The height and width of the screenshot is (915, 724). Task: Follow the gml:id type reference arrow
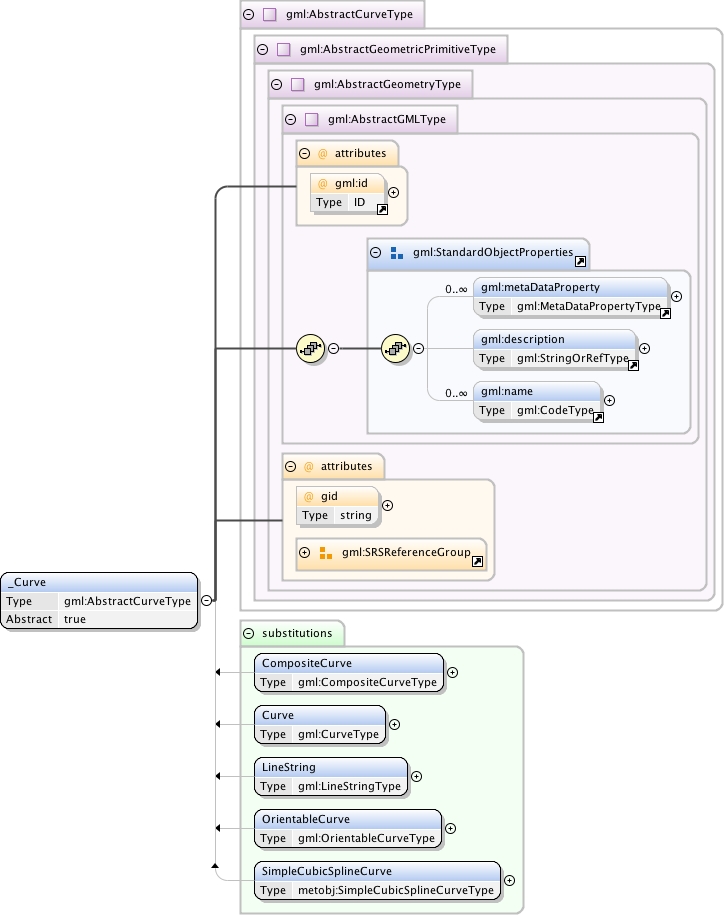(x=382, y=209)
